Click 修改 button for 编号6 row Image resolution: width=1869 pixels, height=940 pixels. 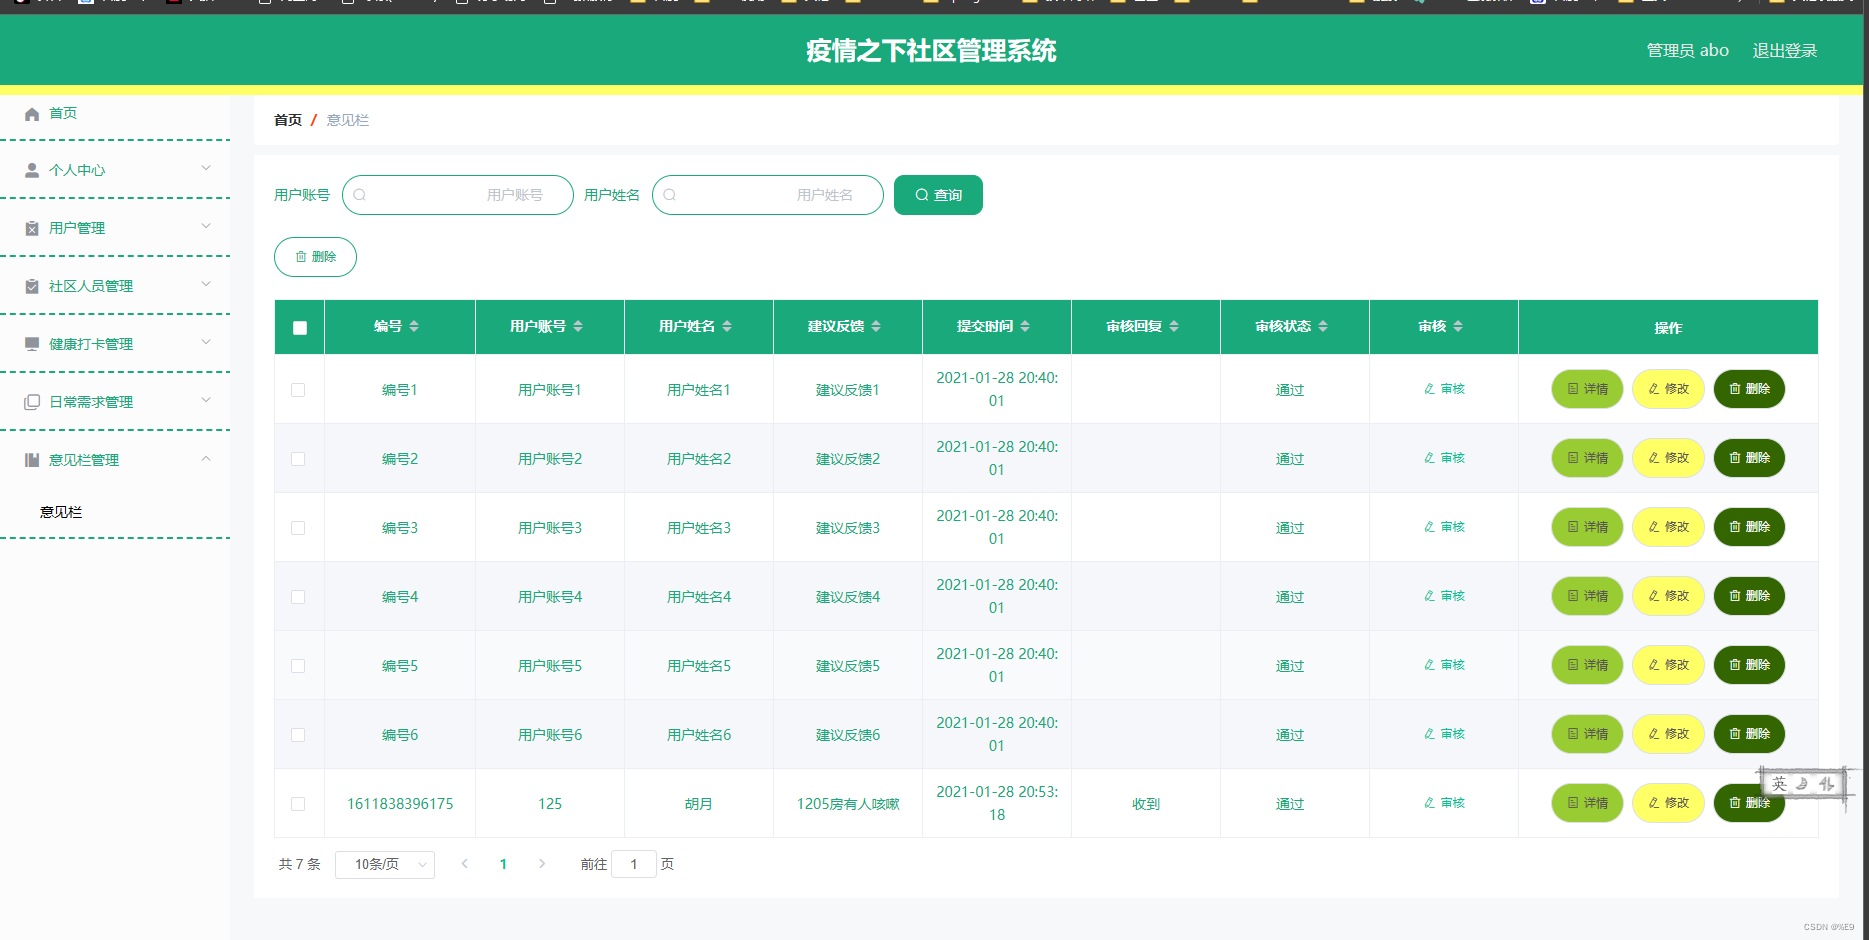pyautogui.click(x=1668, y=734)
